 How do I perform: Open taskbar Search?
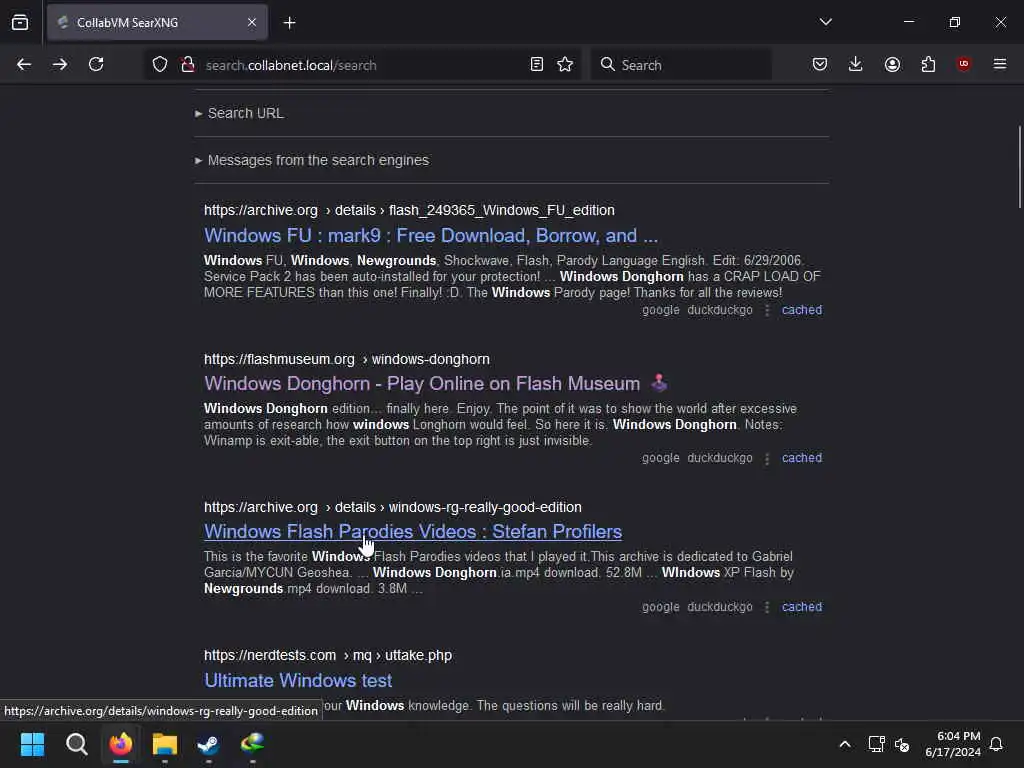[76, 744]
